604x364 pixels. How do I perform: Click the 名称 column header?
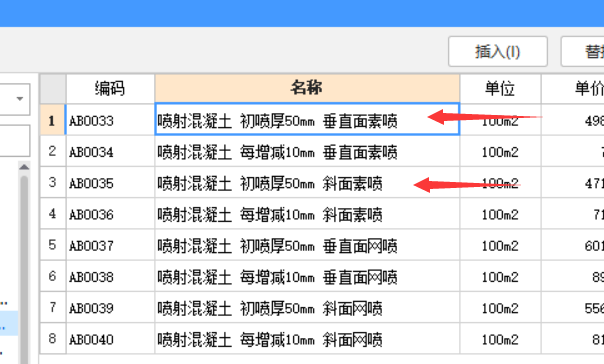[x=307, y=89]
